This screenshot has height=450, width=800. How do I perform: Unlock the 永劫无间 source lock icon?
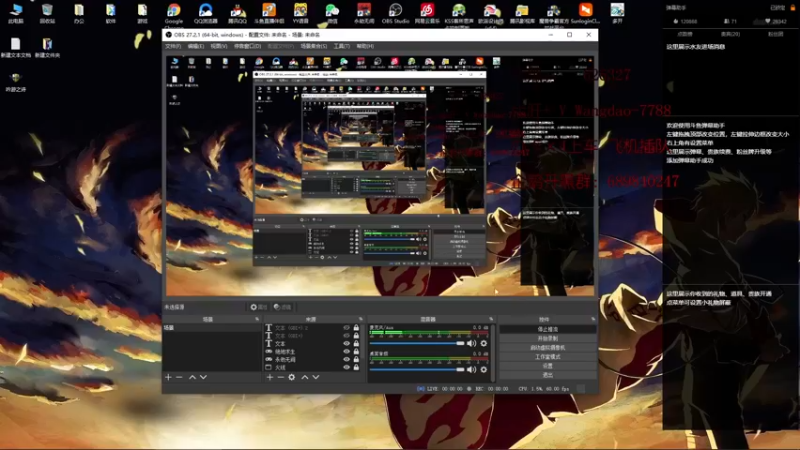click(x=356, y=359)
